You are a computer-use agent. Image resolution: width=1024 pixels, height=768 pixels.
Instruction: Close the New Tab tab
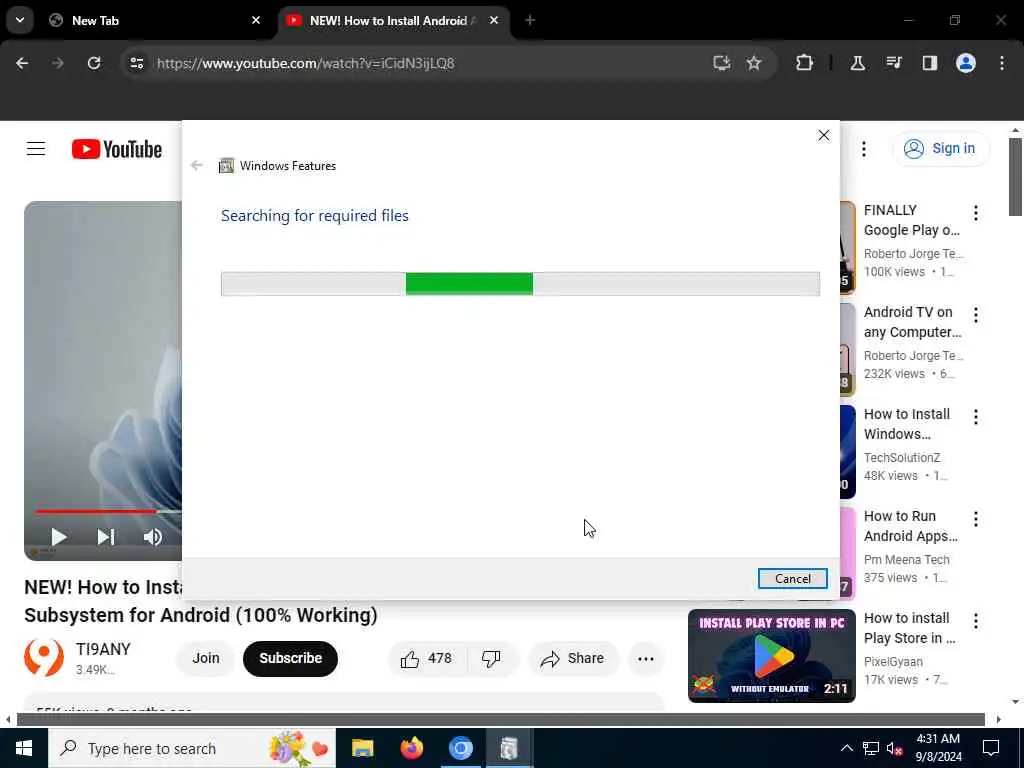[x=256, y=21]
